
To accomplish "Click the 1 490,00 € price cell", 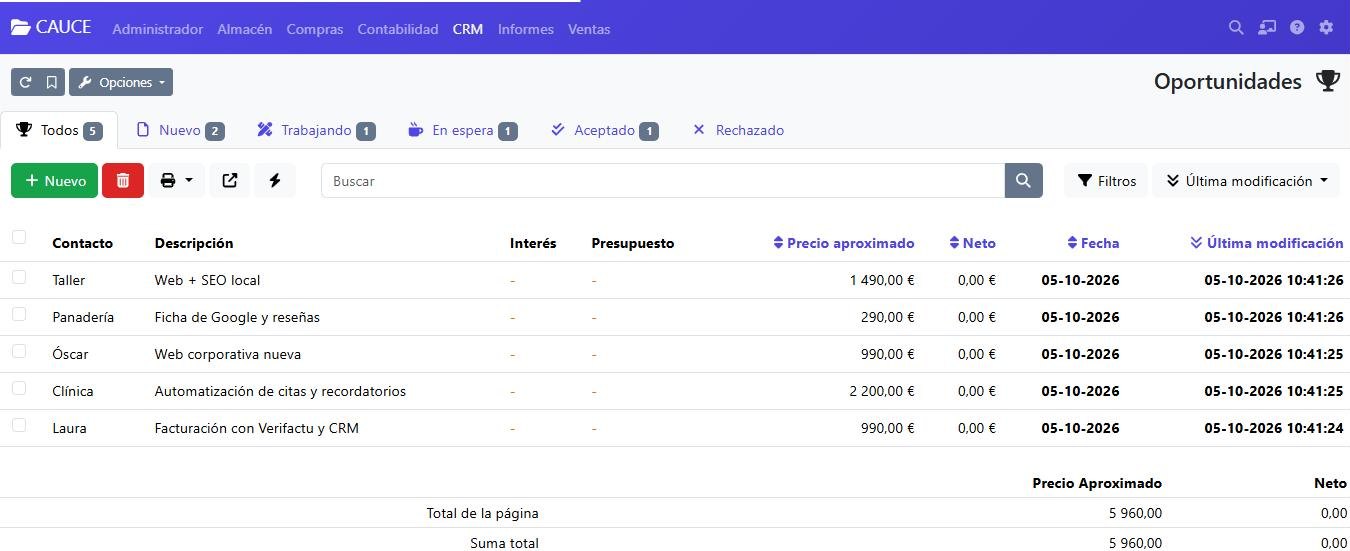I will pyautogui.click(x=882, y=280).
